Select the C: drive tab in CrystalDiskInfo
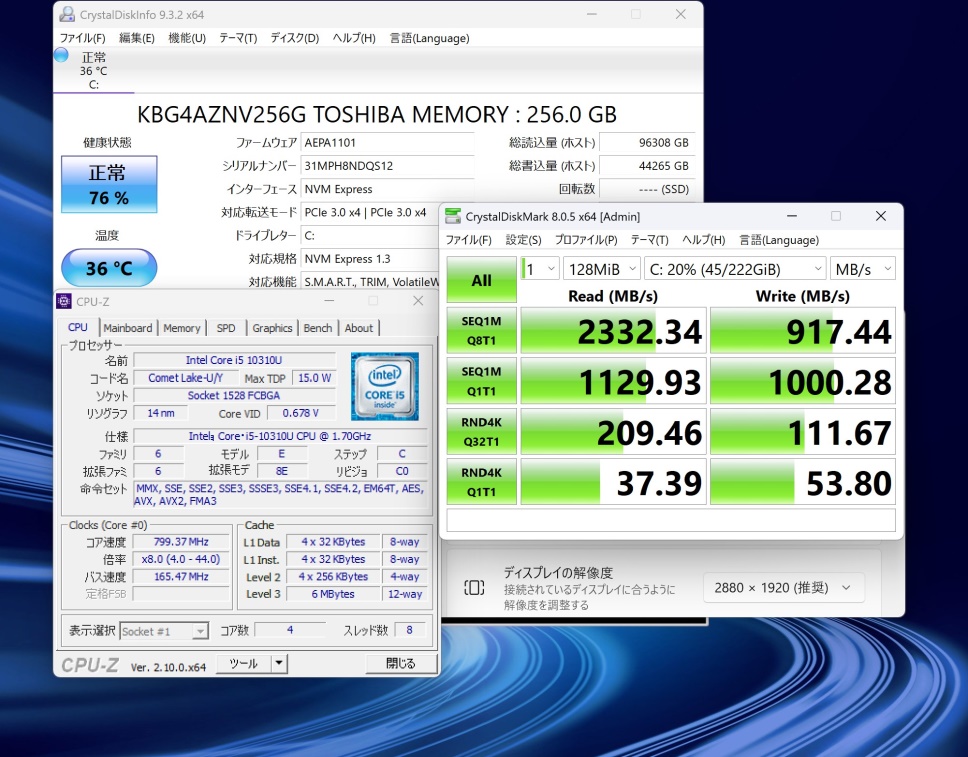Image resolution: width=968 pixels, height=757 pixels. (x=94, y=71)
